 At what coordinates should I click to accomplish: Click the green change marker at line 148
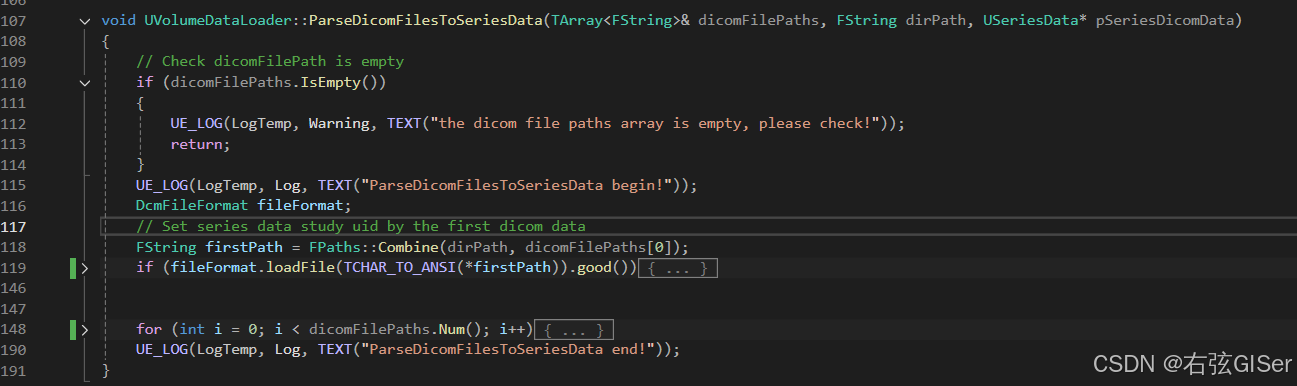(73, 329)
